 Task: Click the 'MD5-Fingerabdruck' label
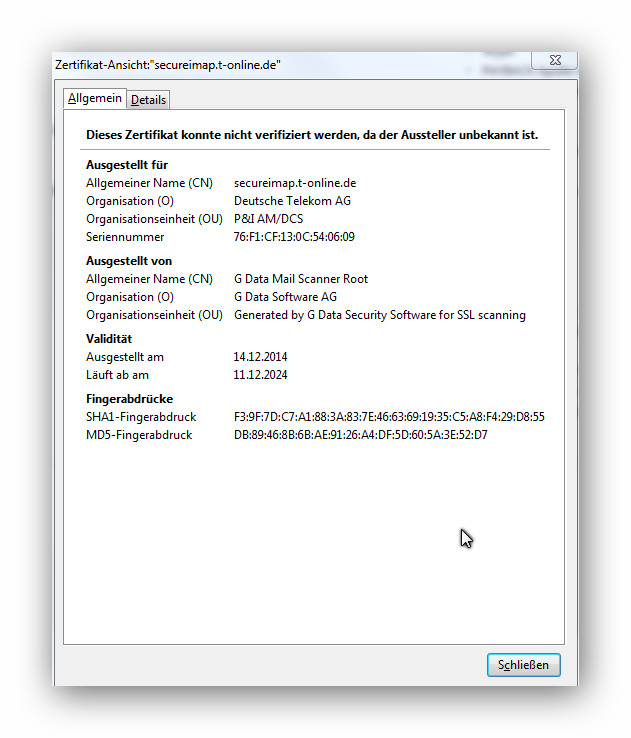coord(139,435)
